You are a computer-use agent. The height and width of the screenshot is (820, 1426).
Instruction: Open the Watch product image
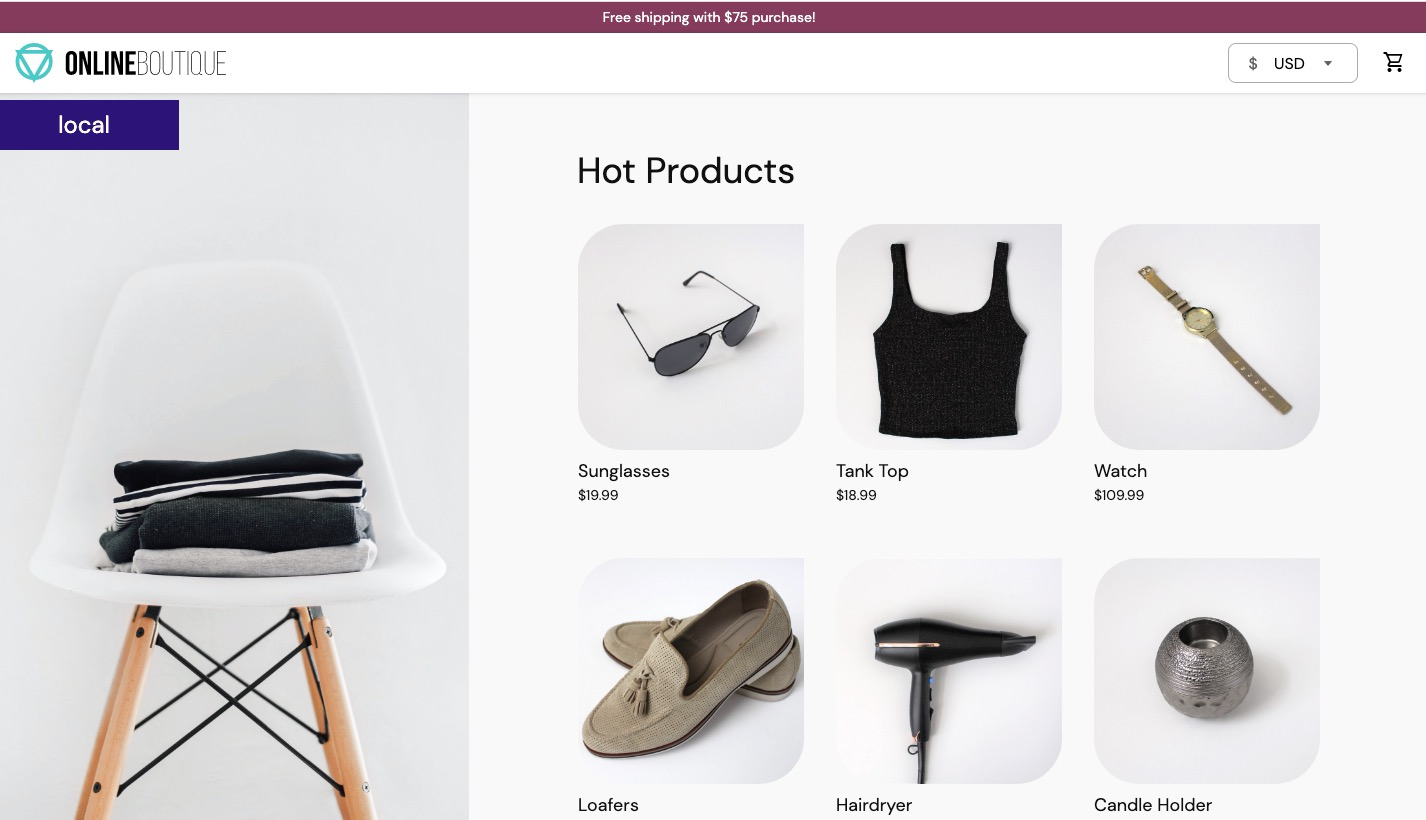coord(1207,337)
